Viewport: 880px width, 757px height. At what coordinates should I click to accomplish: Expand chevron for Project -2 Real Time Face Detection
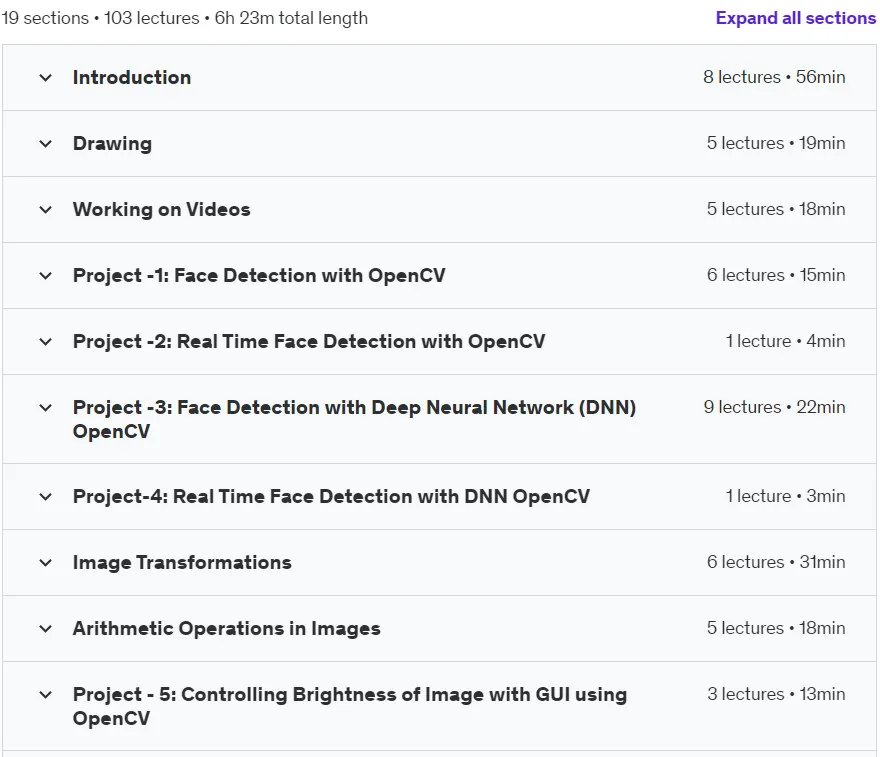tap(45, 342)
